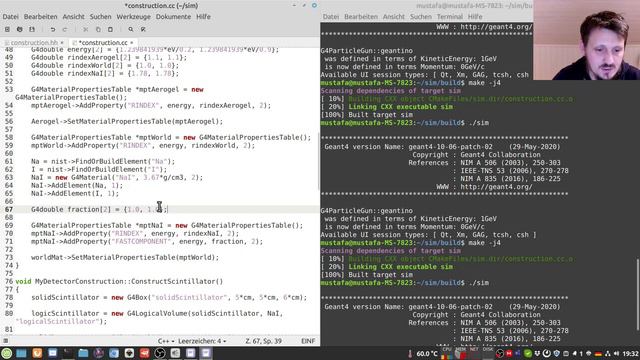Select the *construction.cc tab

tap(103, 42)
